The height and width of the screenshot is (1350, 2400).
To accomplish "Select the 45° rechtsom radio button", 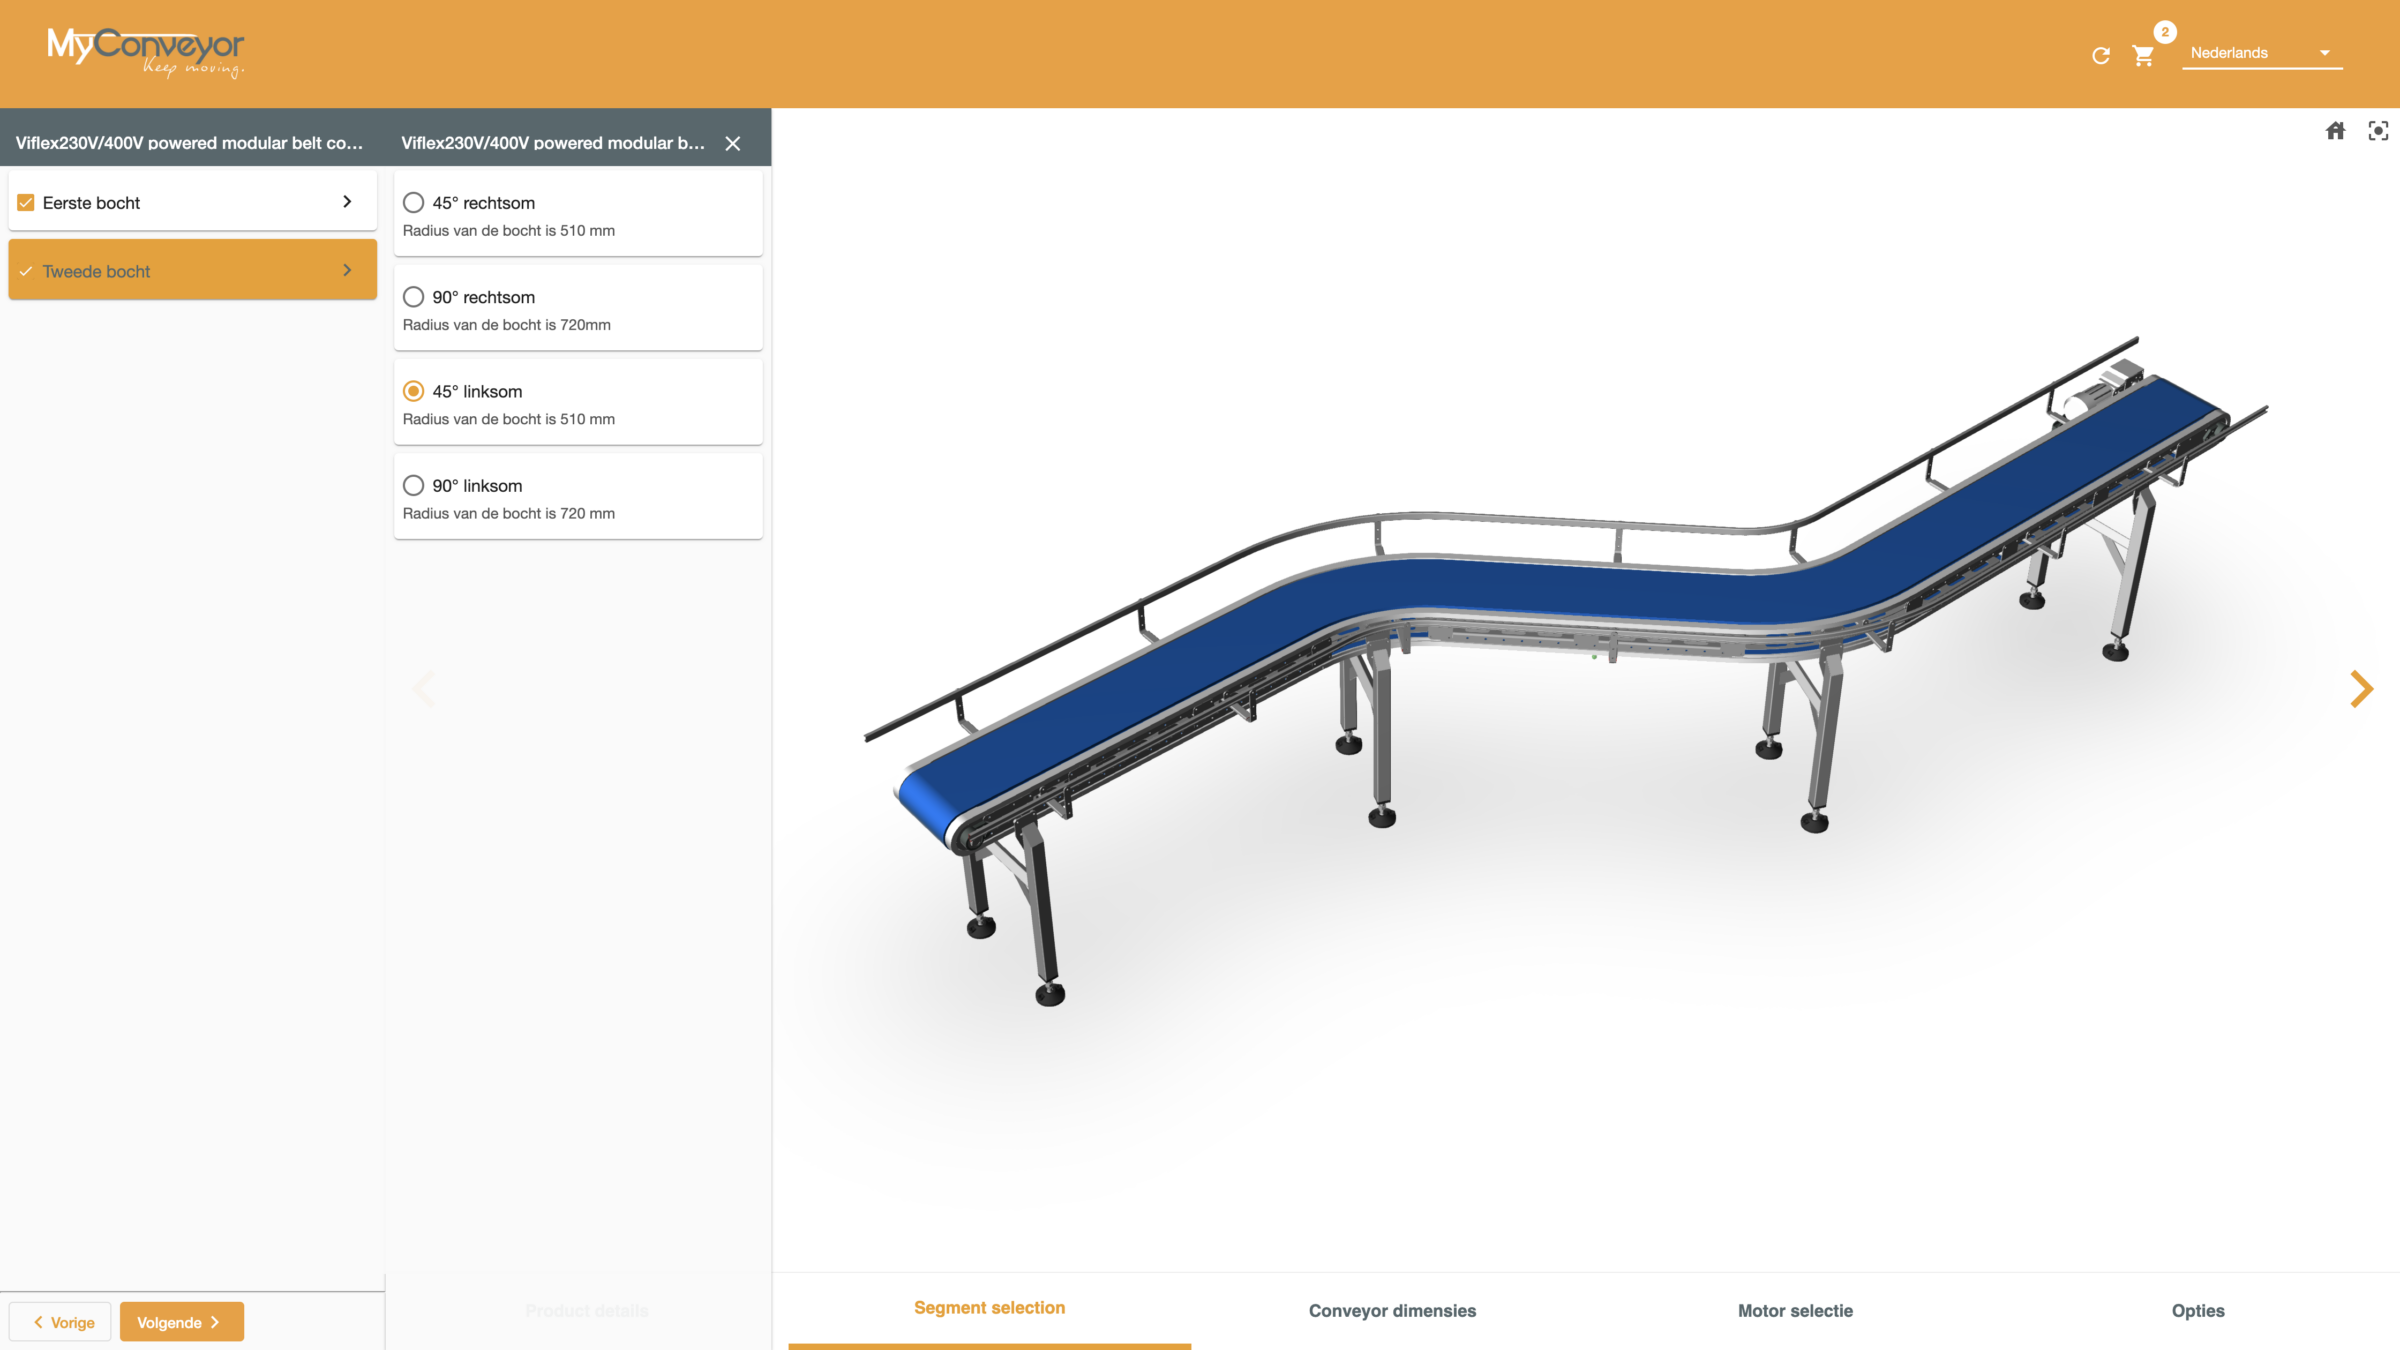I will (x=413, y=203).
